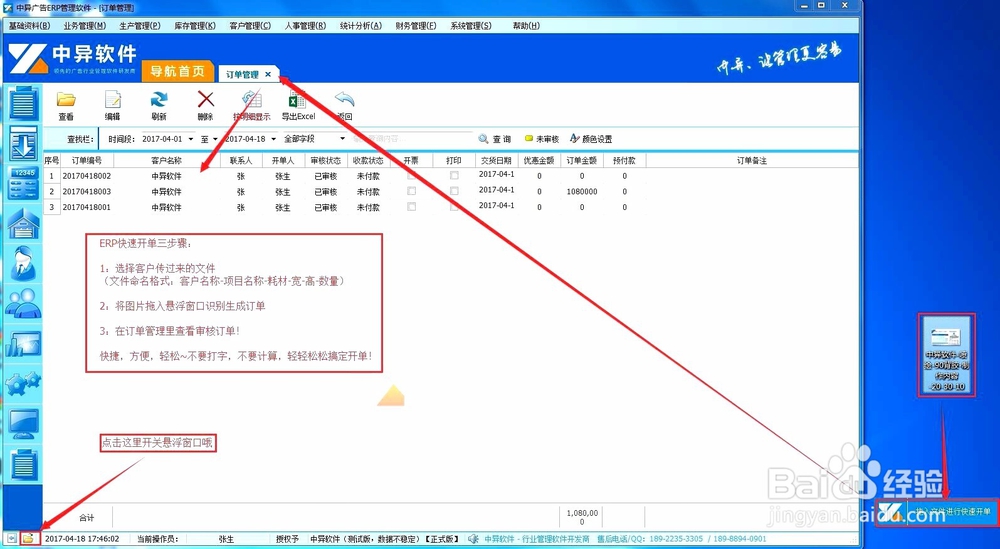Click the quick-order floating window on the desktop
The height and width of the screenshot is (549, 1000).
[936, 511]
